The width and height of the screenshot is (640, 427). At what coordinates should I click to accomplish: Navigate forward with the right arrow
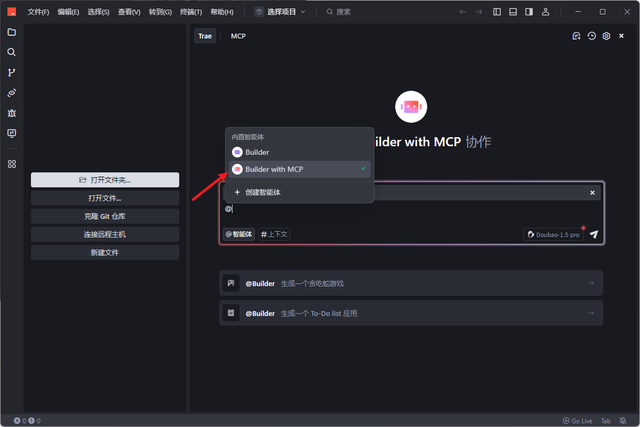(x=479, y=12)
